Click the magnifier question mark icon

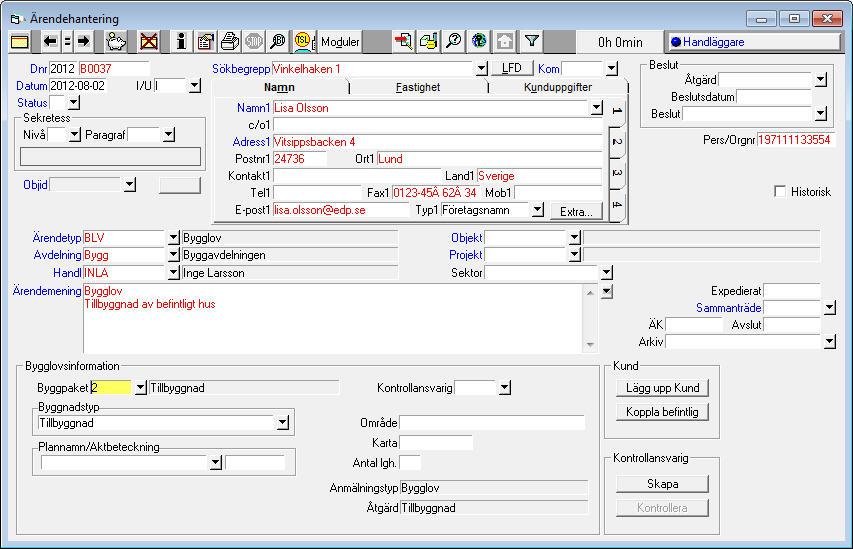coord(453,42)
